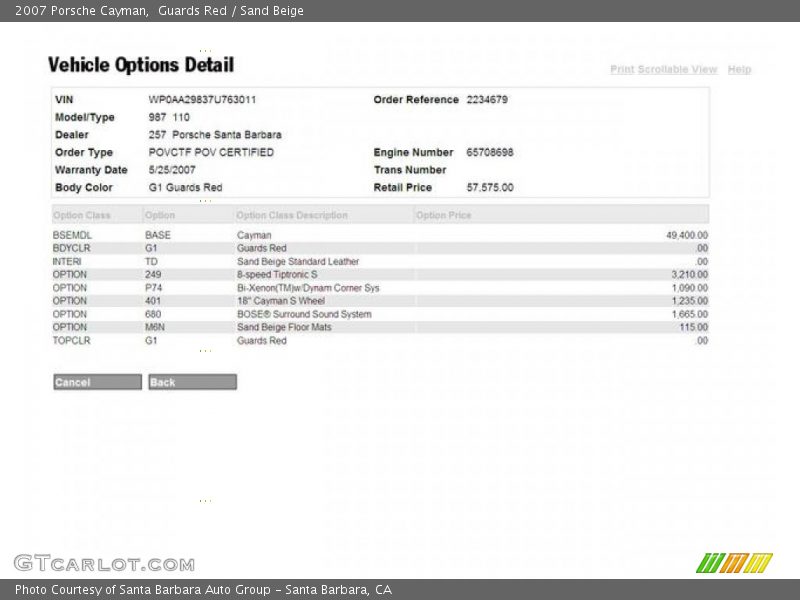Image resolution: width=800 pixels, height=600 pixels.
Task: Open the Print Scrollable View link
Action: coord(663,69)
